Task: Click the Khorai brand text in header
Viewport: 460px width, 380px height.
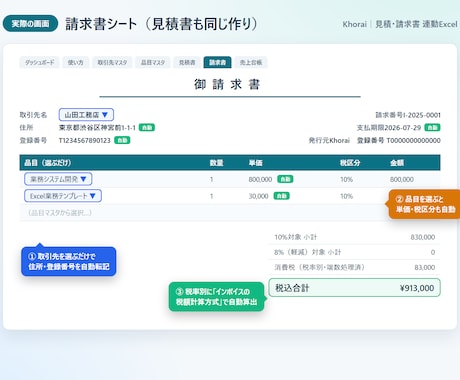Action: [354, 24]
